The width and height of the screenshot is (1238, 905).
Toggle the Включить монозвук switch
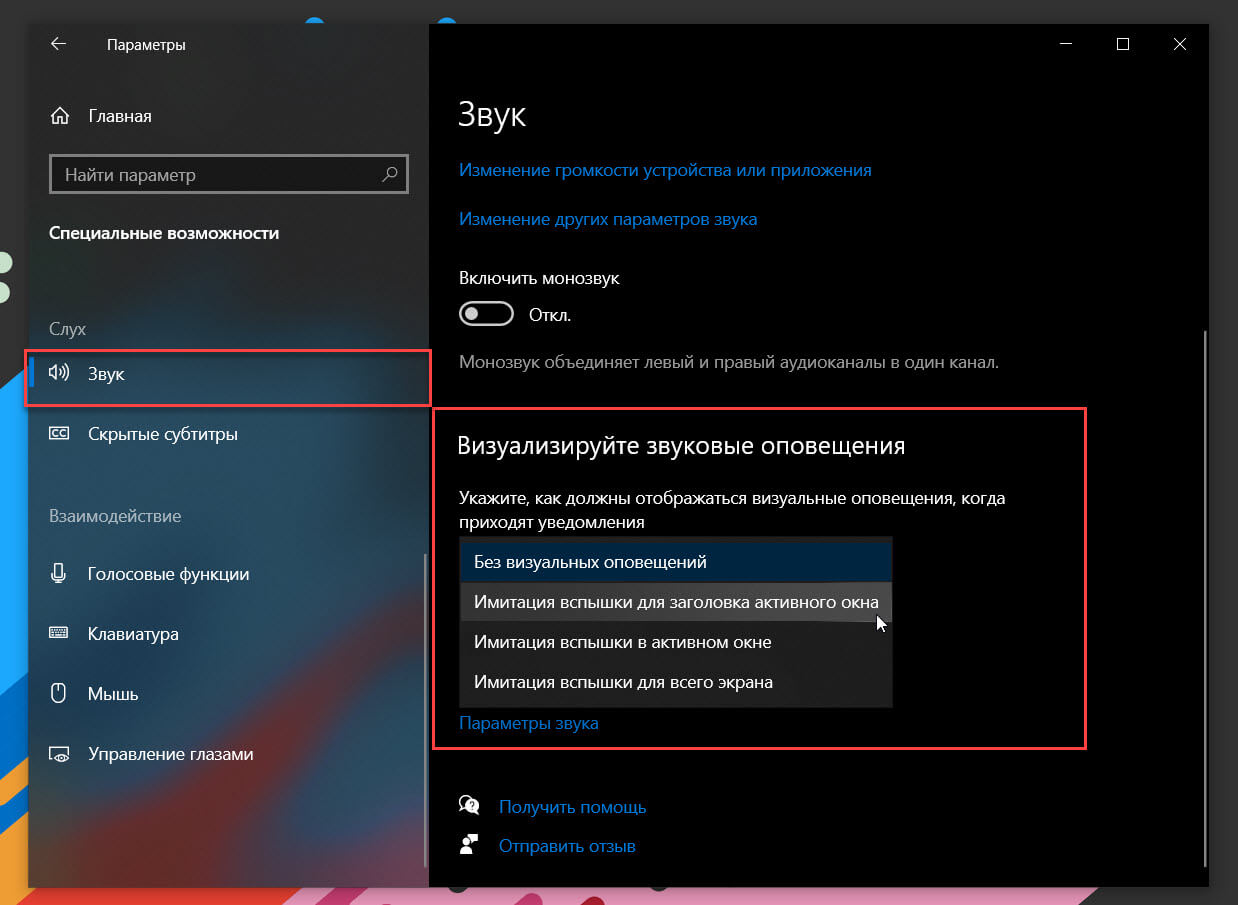pos(486,315)
